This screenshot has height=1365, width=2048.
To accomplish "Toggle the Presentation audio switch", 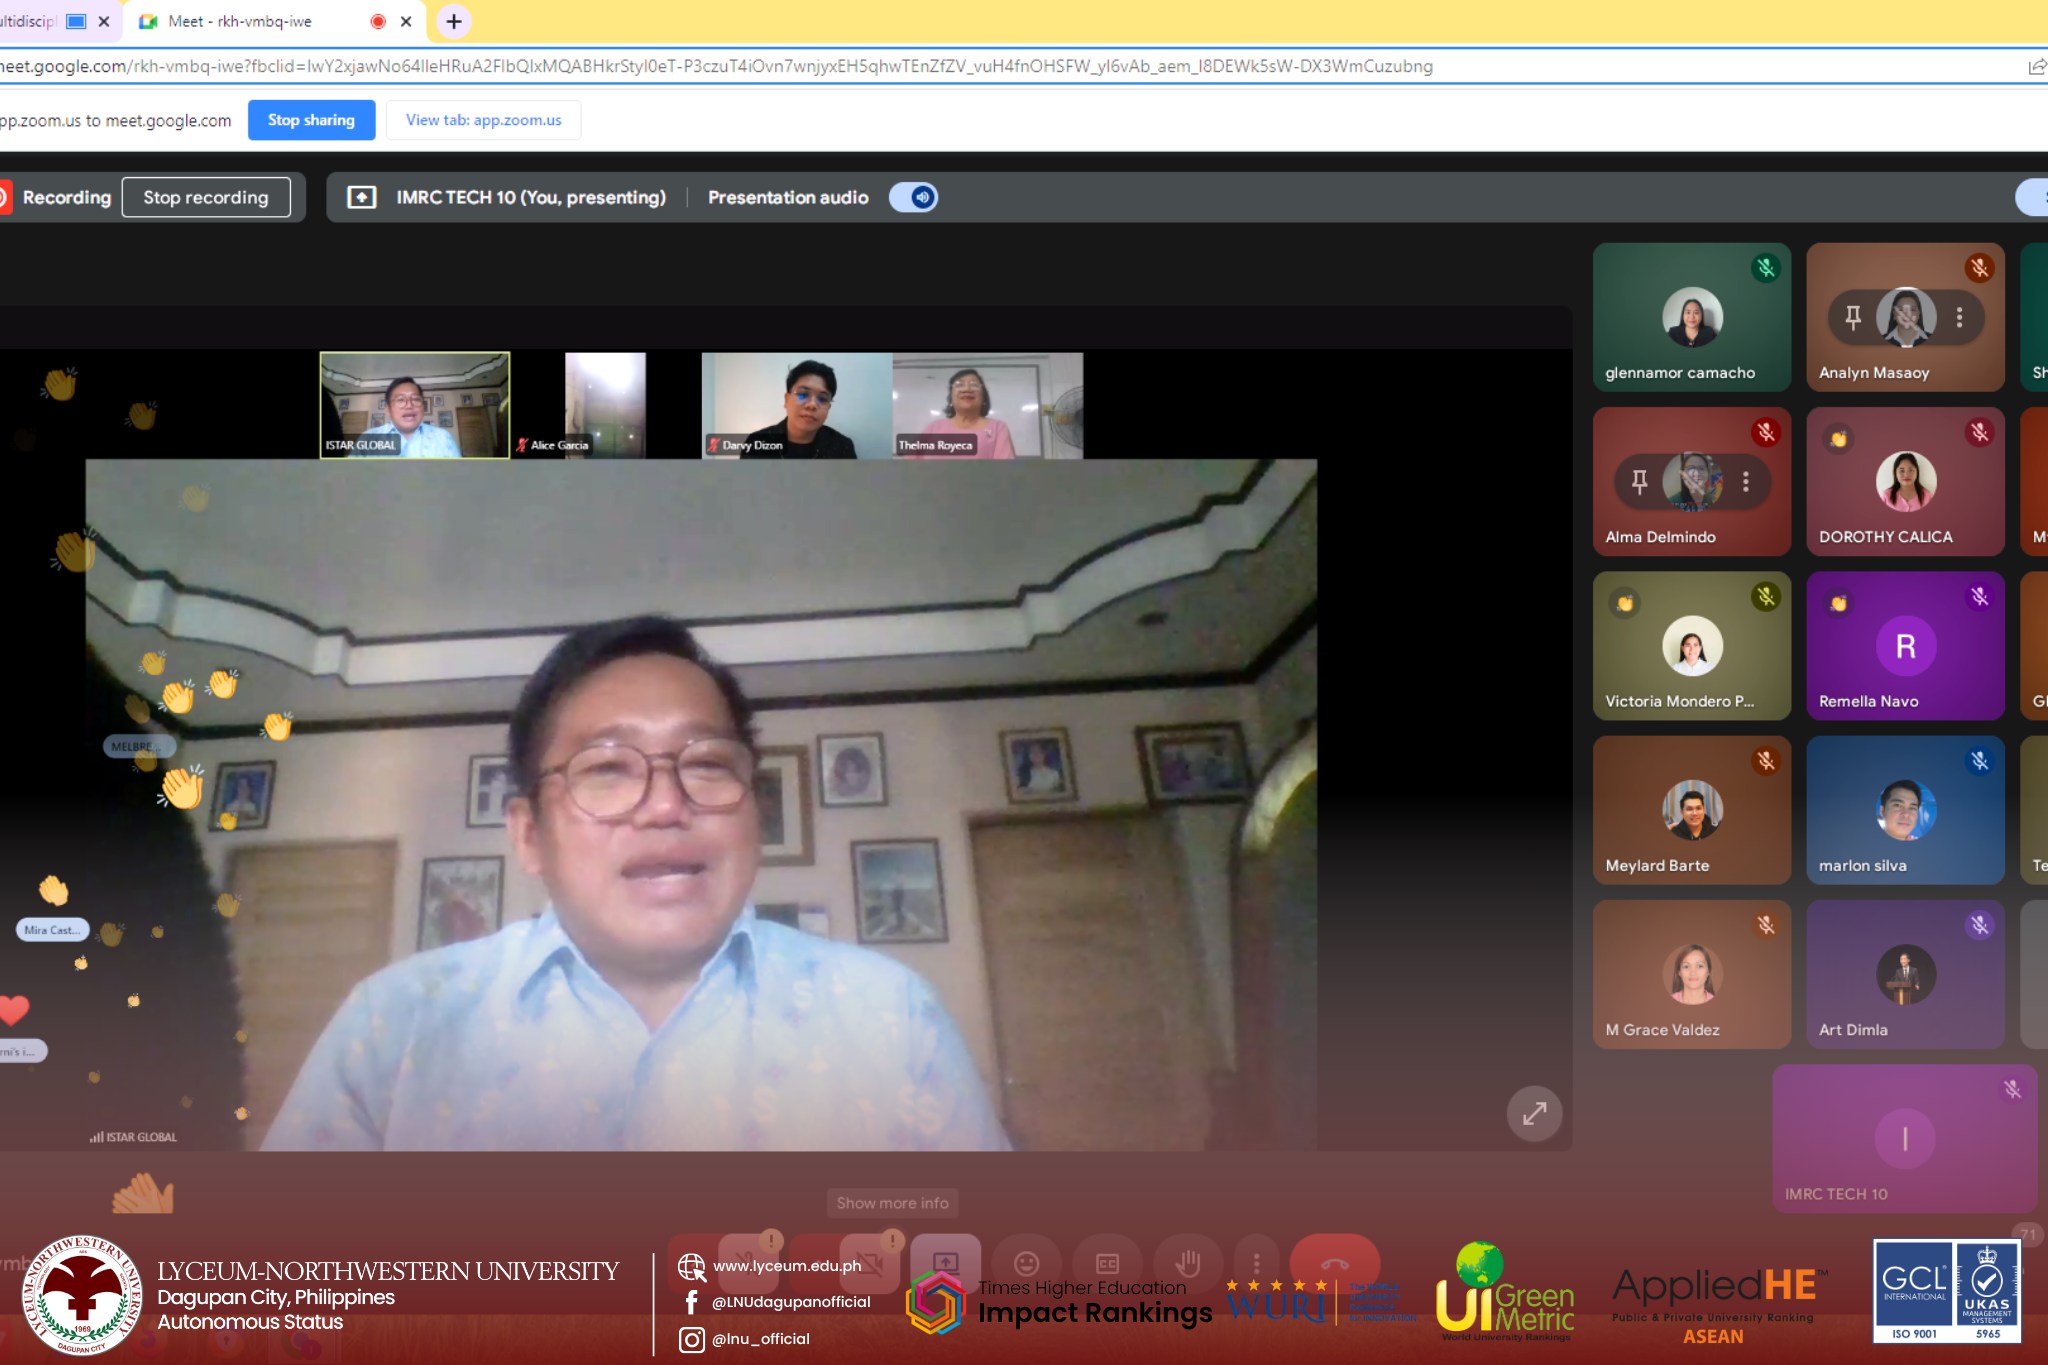I will click(913, 197).
